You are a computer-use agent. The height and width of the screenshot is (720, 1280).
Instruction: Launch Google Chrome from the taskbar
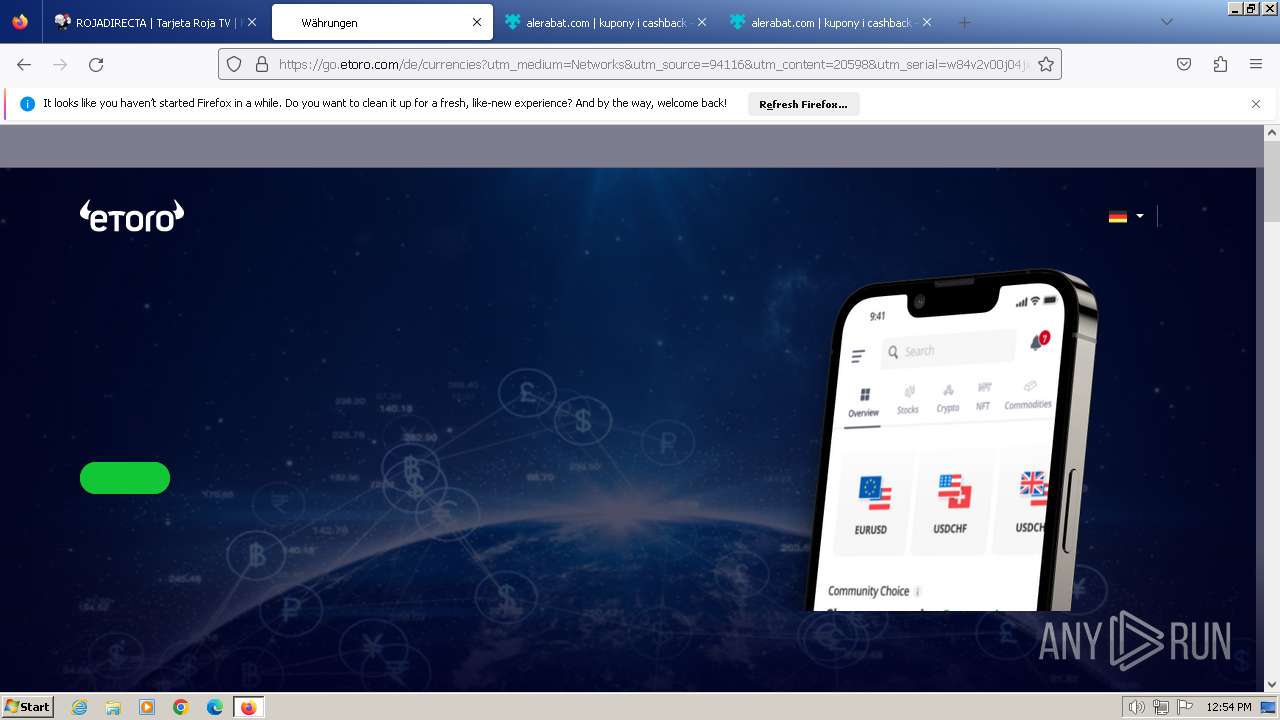[x=181, y=707]
